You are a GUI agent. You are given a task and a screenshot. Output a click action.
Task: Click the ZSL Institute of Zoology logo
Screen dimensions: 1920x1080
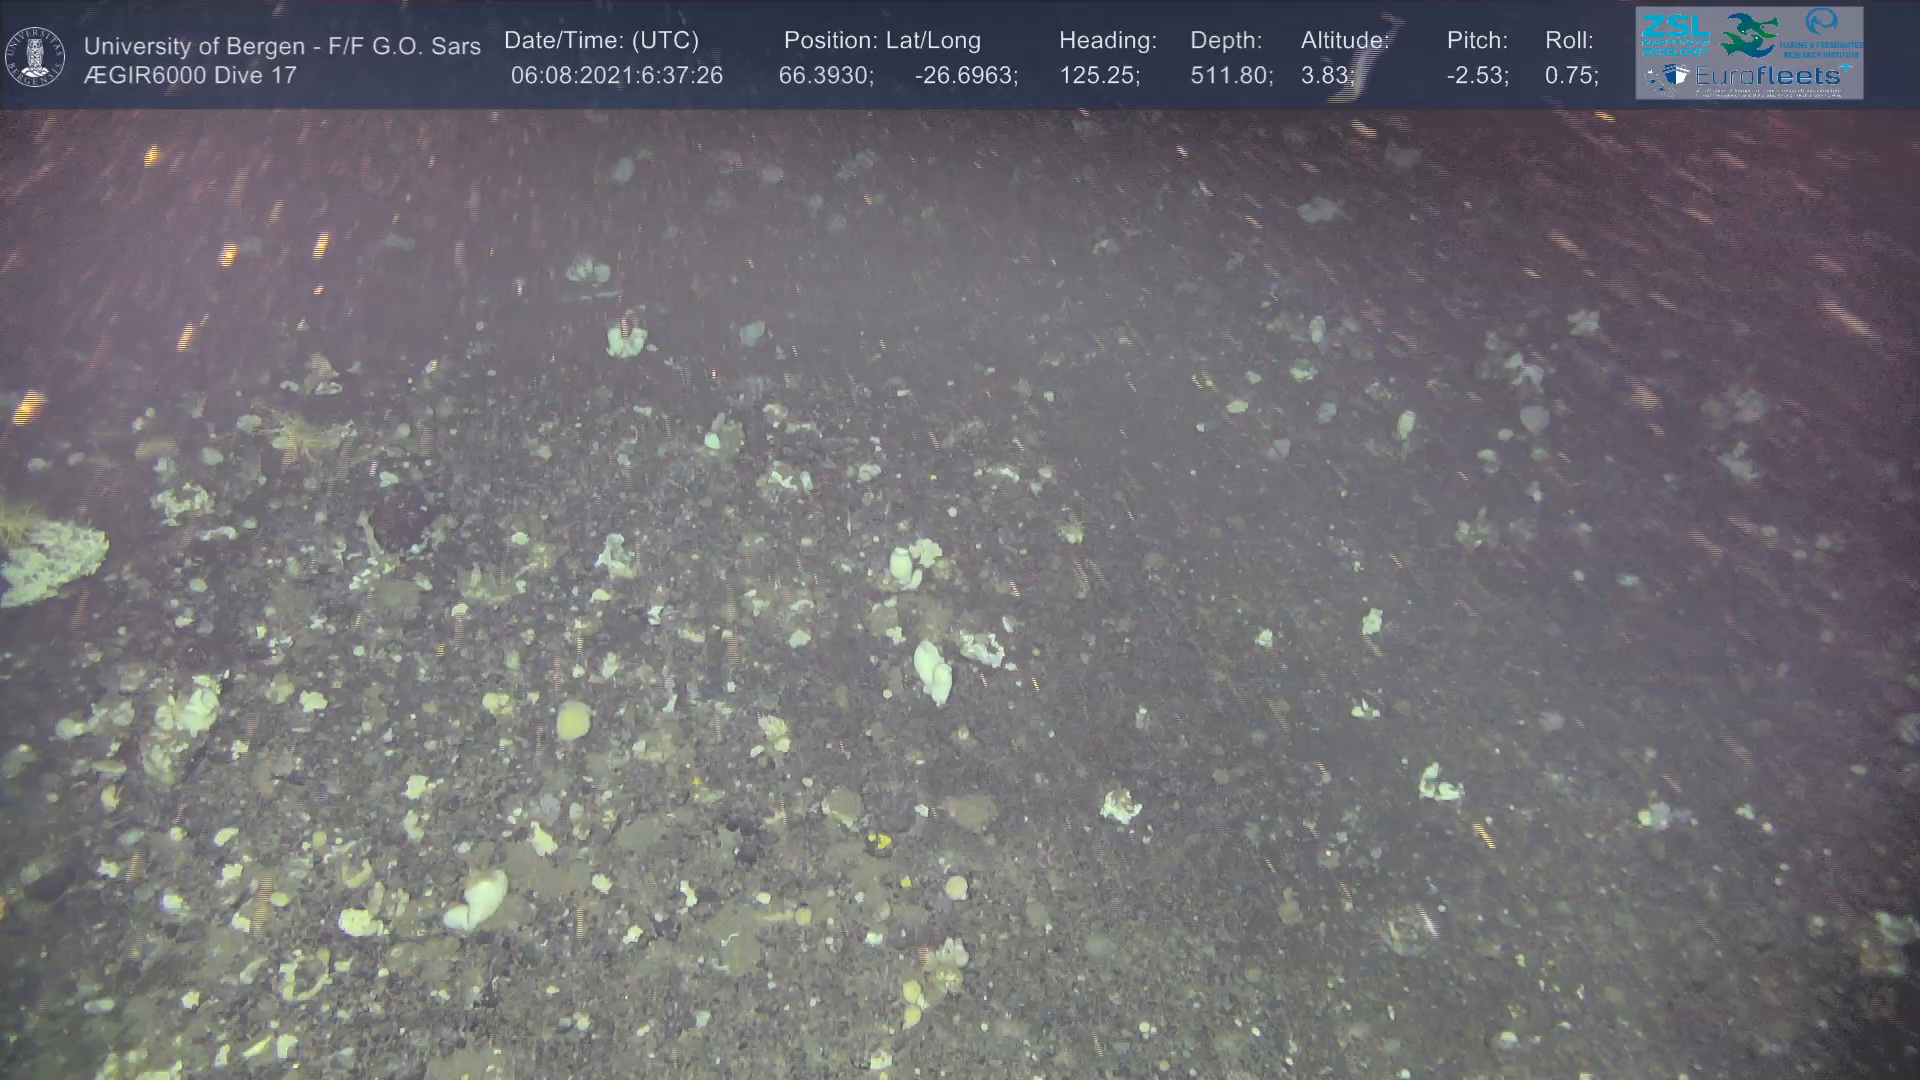(x=1675, y=36)
